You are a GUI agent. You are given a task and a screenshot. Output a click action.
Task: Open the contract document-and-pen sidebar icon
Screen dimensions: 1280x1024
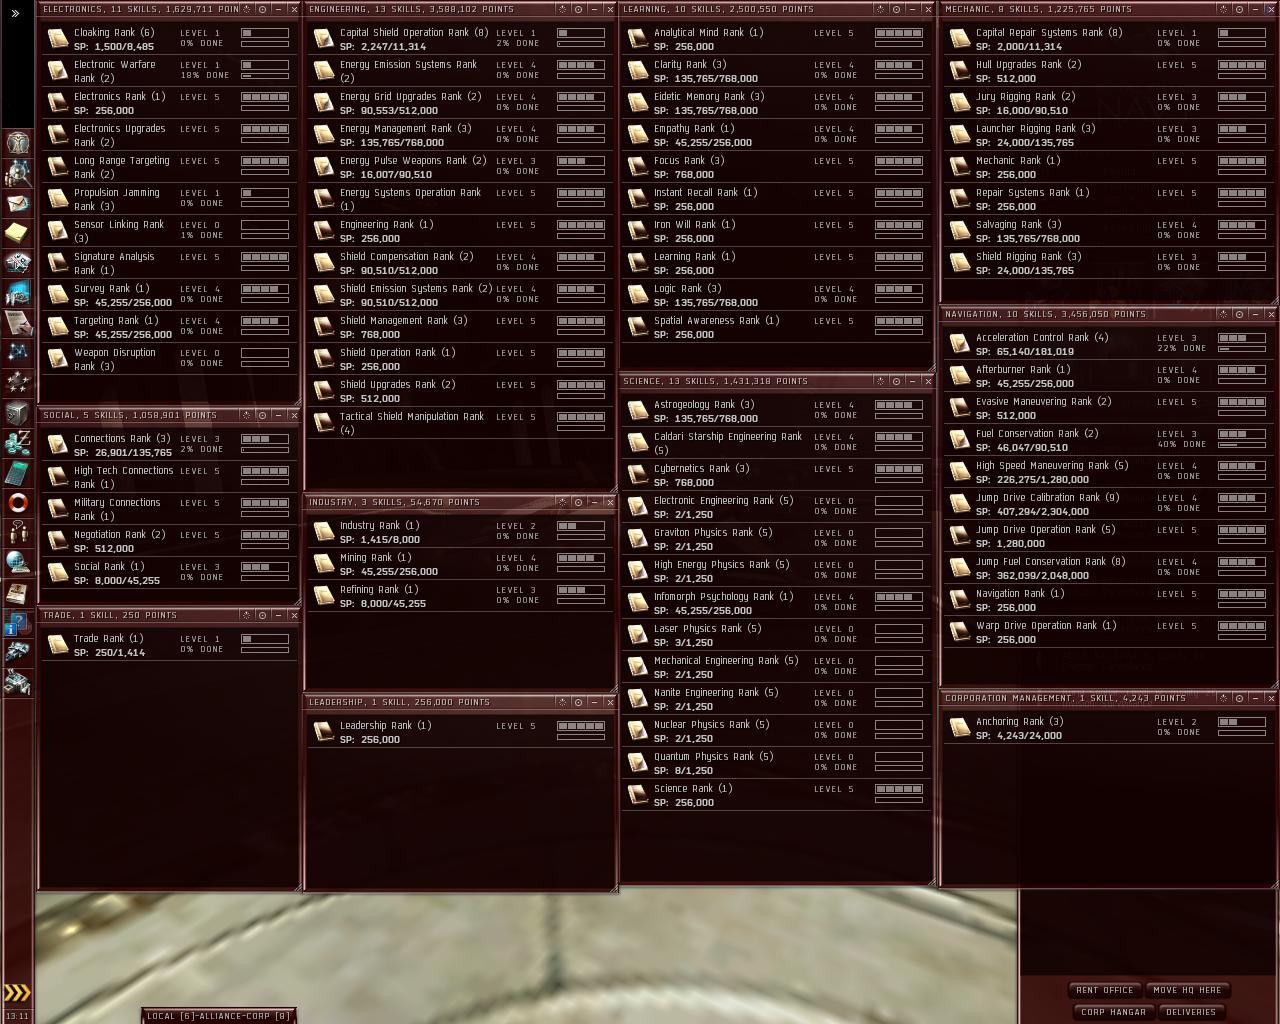click(17, 322)
